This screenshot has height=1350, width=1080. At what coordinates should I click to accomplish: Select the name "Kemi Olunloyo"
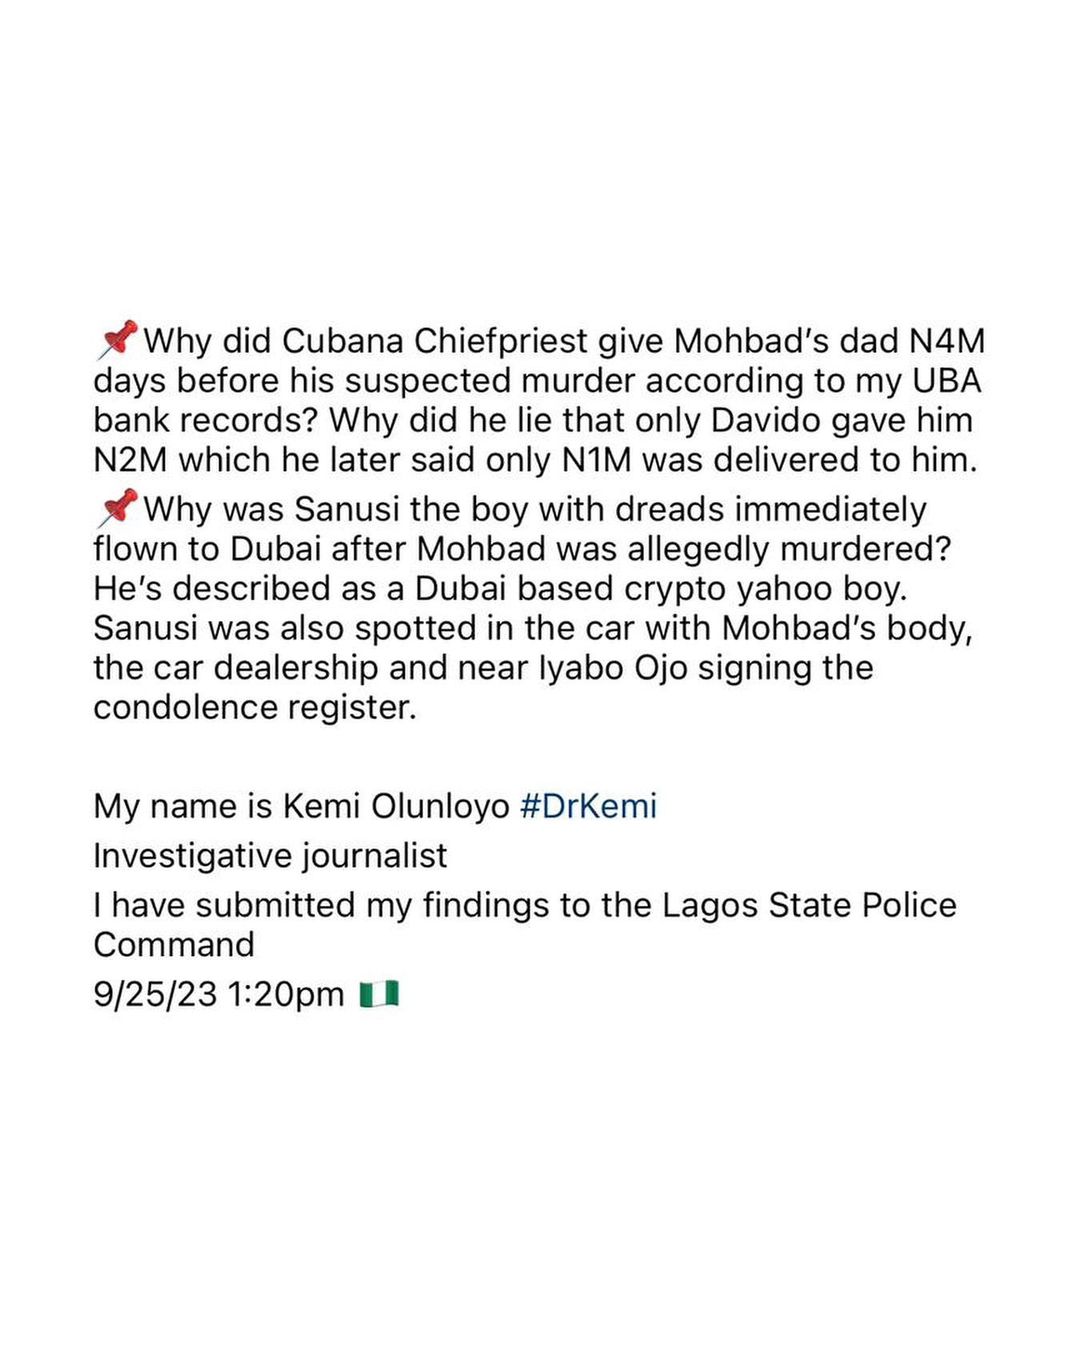(x=396, y=806)
